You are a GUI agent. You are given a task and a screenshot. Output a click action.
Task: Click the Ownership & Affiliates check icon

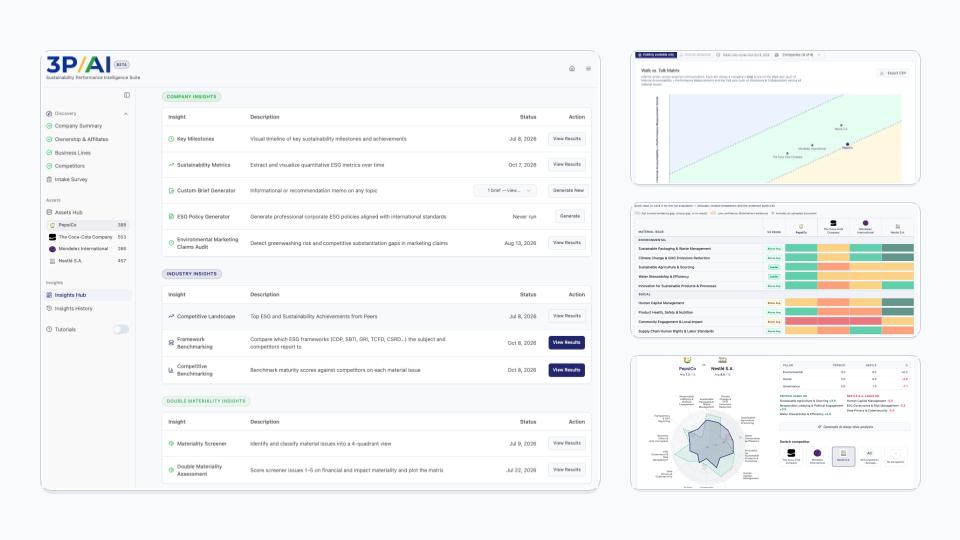[49, 139]
